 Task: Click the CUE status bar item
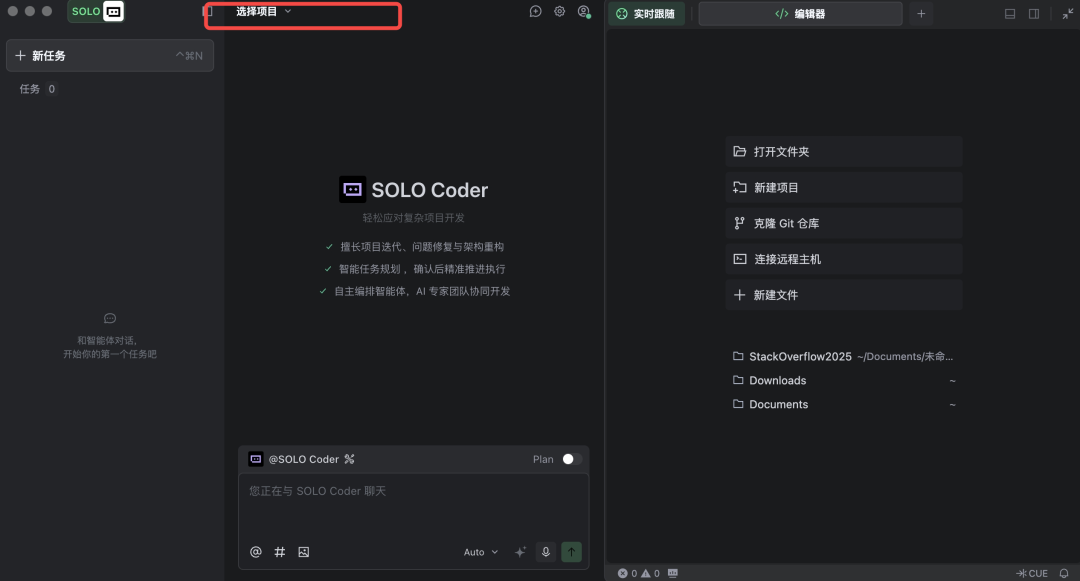coord(1032,573)
